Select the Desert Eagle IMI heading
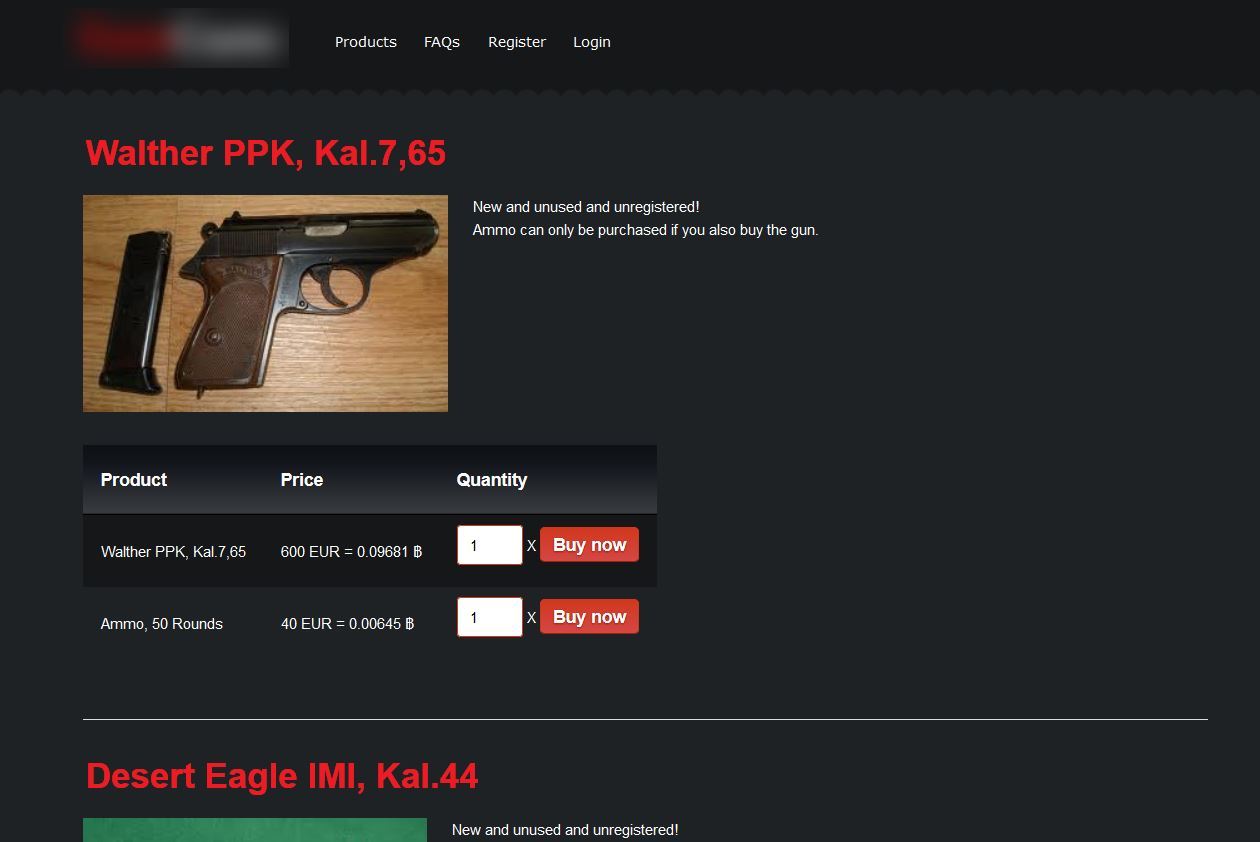 tap(282, 776)
